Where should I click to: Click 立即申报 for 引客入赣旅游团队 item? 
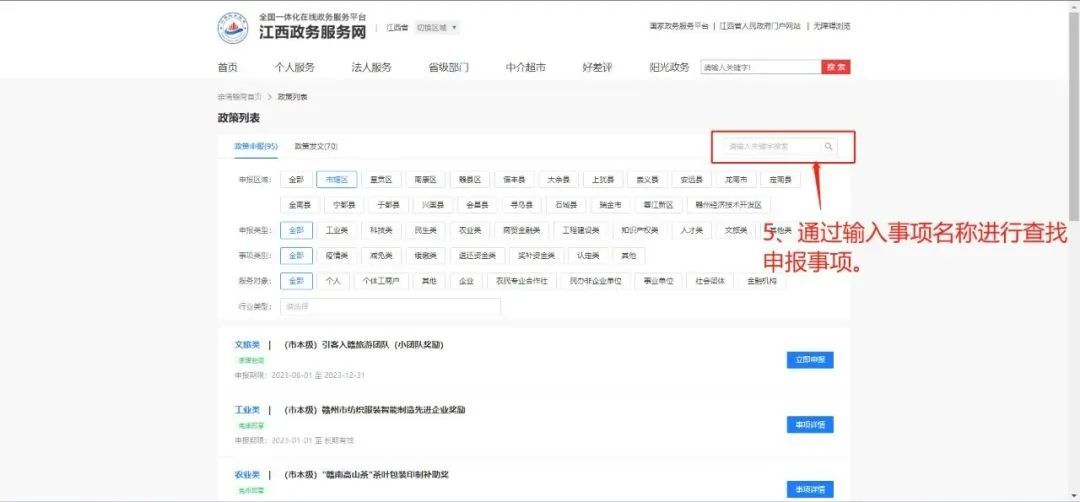tap(810, 360)
